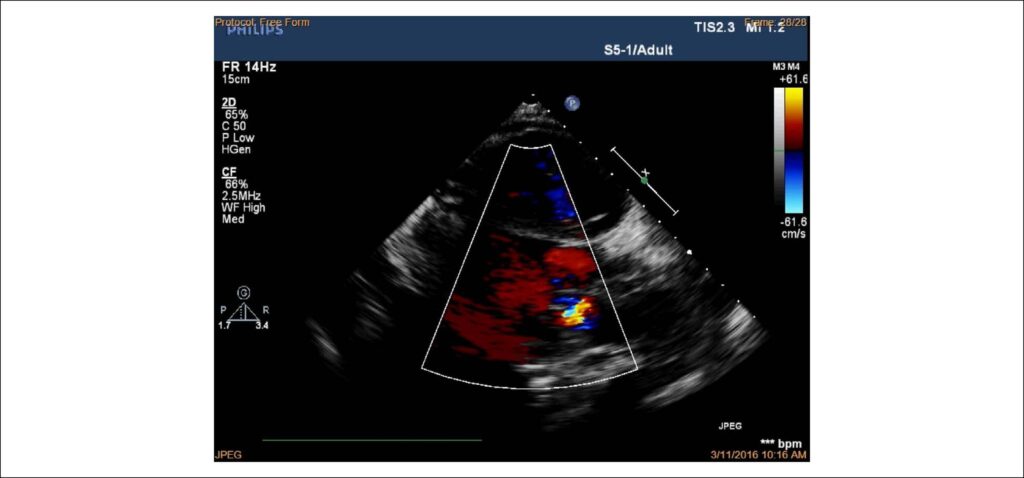The height and width of the screenshot is (478, 1024).
Task: Click the PHILIPS logo
Action: coord(254,31)
